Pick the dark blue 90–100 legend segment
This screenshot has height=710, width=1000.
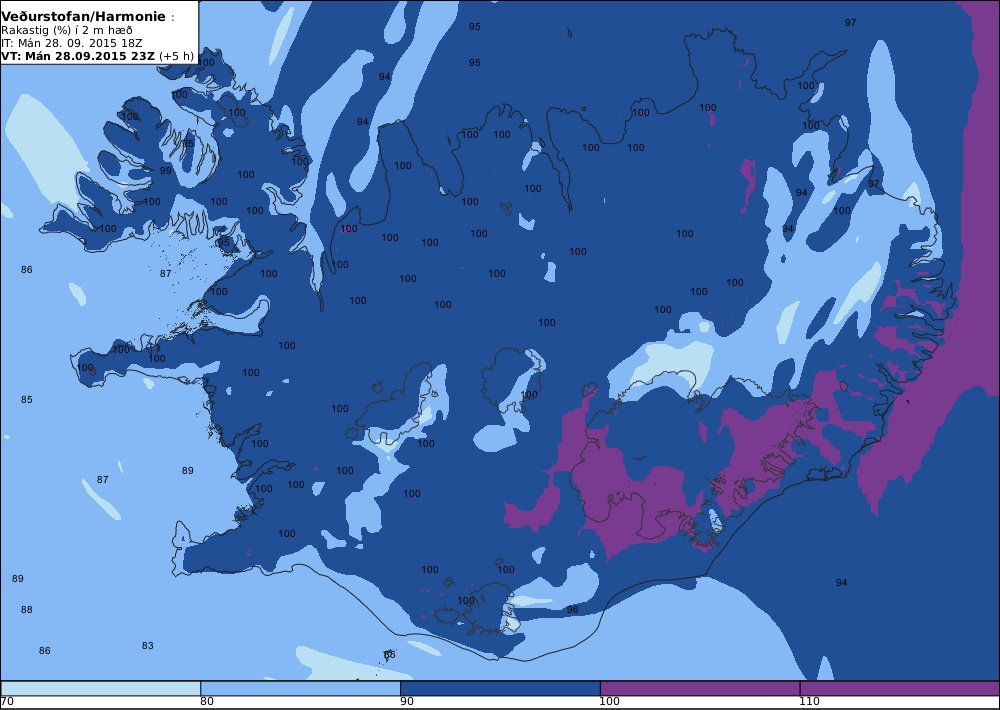point(500,688)
